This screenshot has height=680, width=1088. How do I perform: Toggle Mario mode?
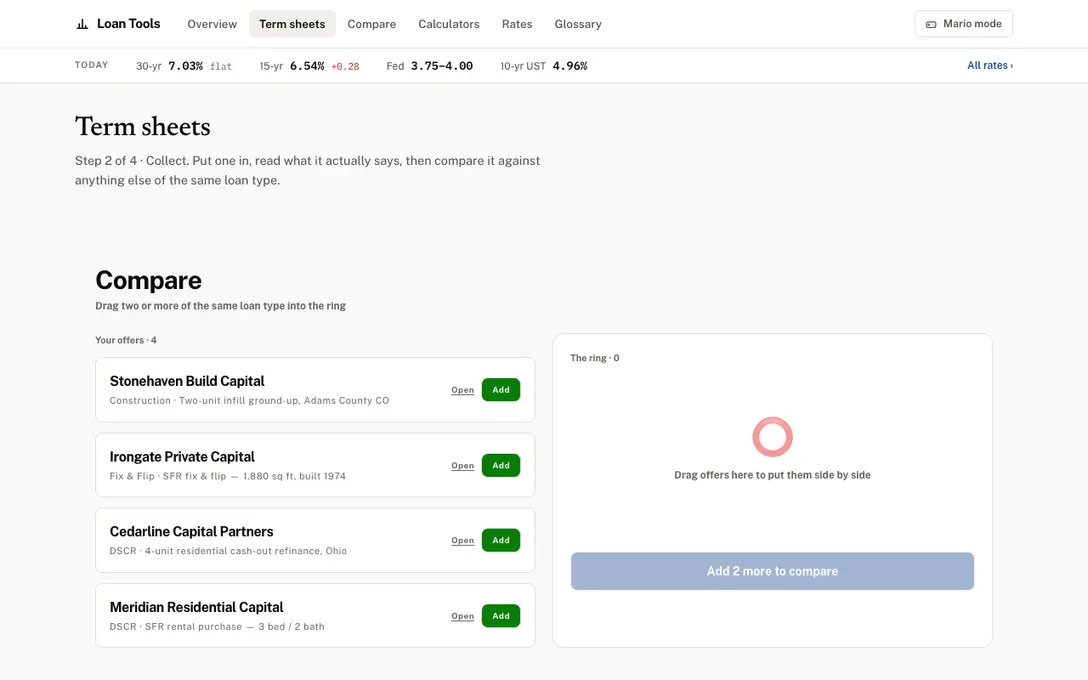pos(963,24)
